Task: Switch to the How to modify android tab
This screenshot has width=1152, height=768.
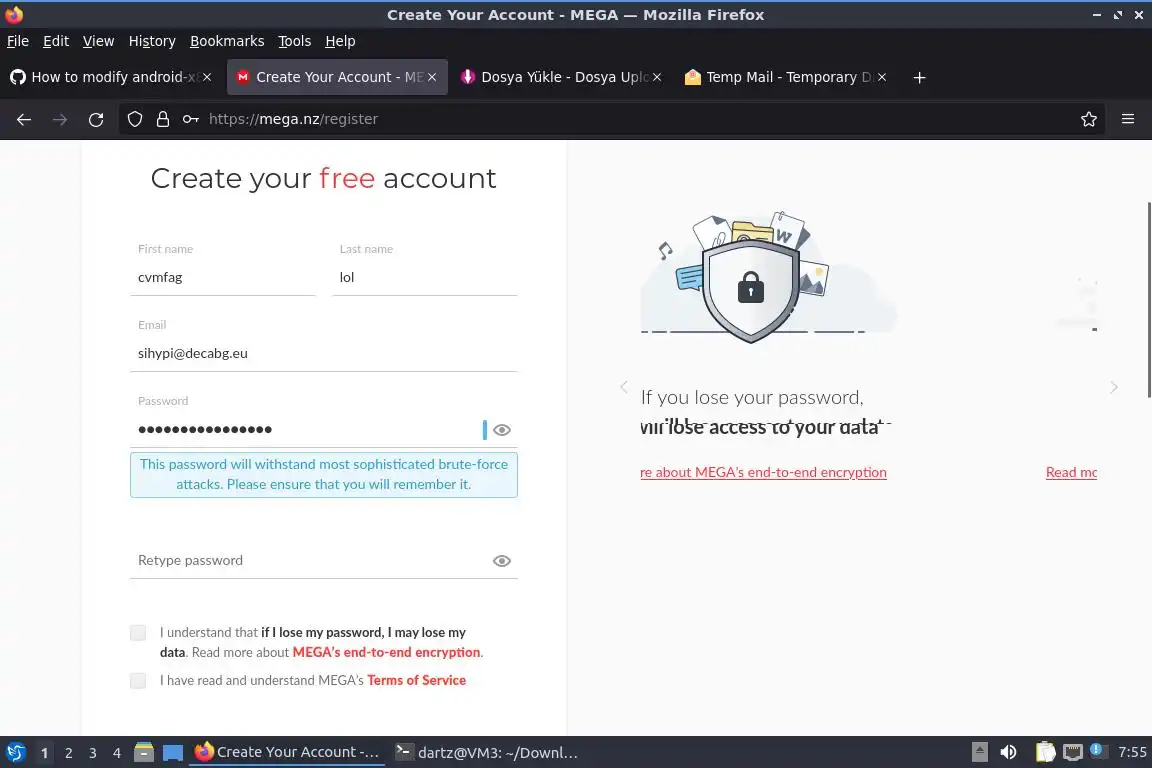Action: click(110, 77)
